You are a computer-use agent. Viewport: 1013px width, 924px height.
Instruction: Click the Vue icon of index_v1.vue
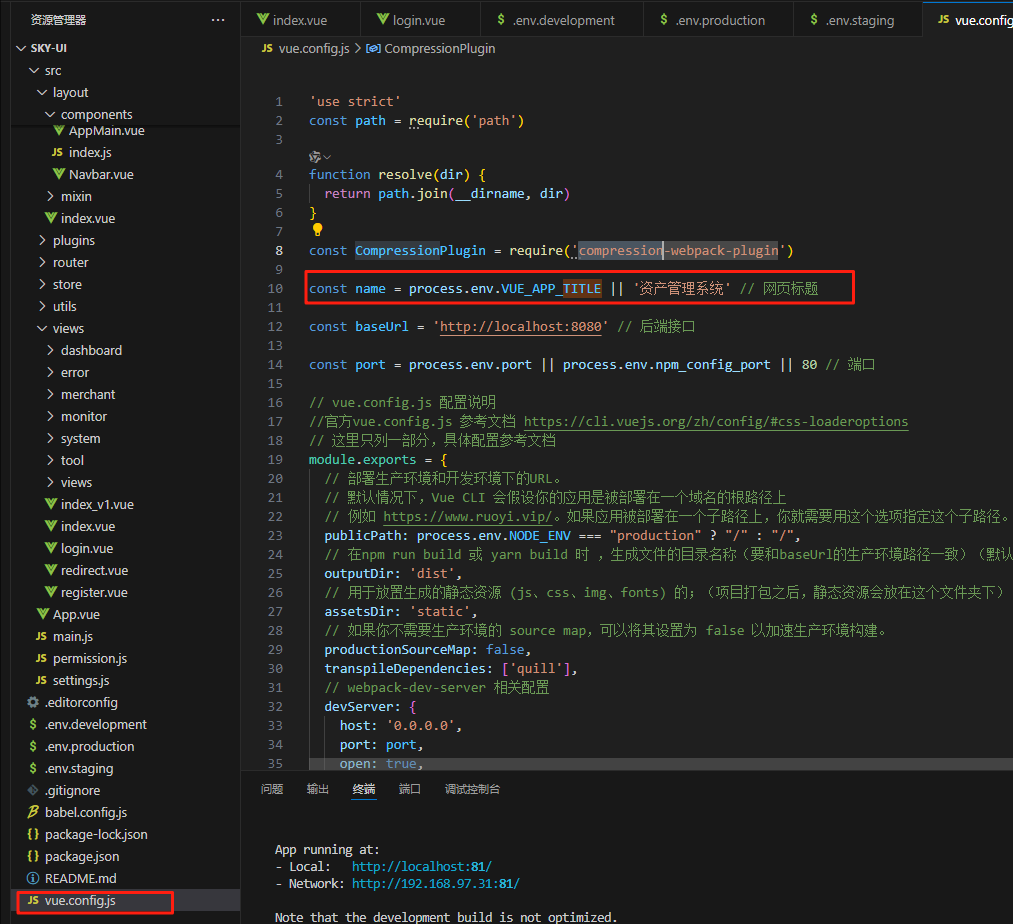[51, 504]
